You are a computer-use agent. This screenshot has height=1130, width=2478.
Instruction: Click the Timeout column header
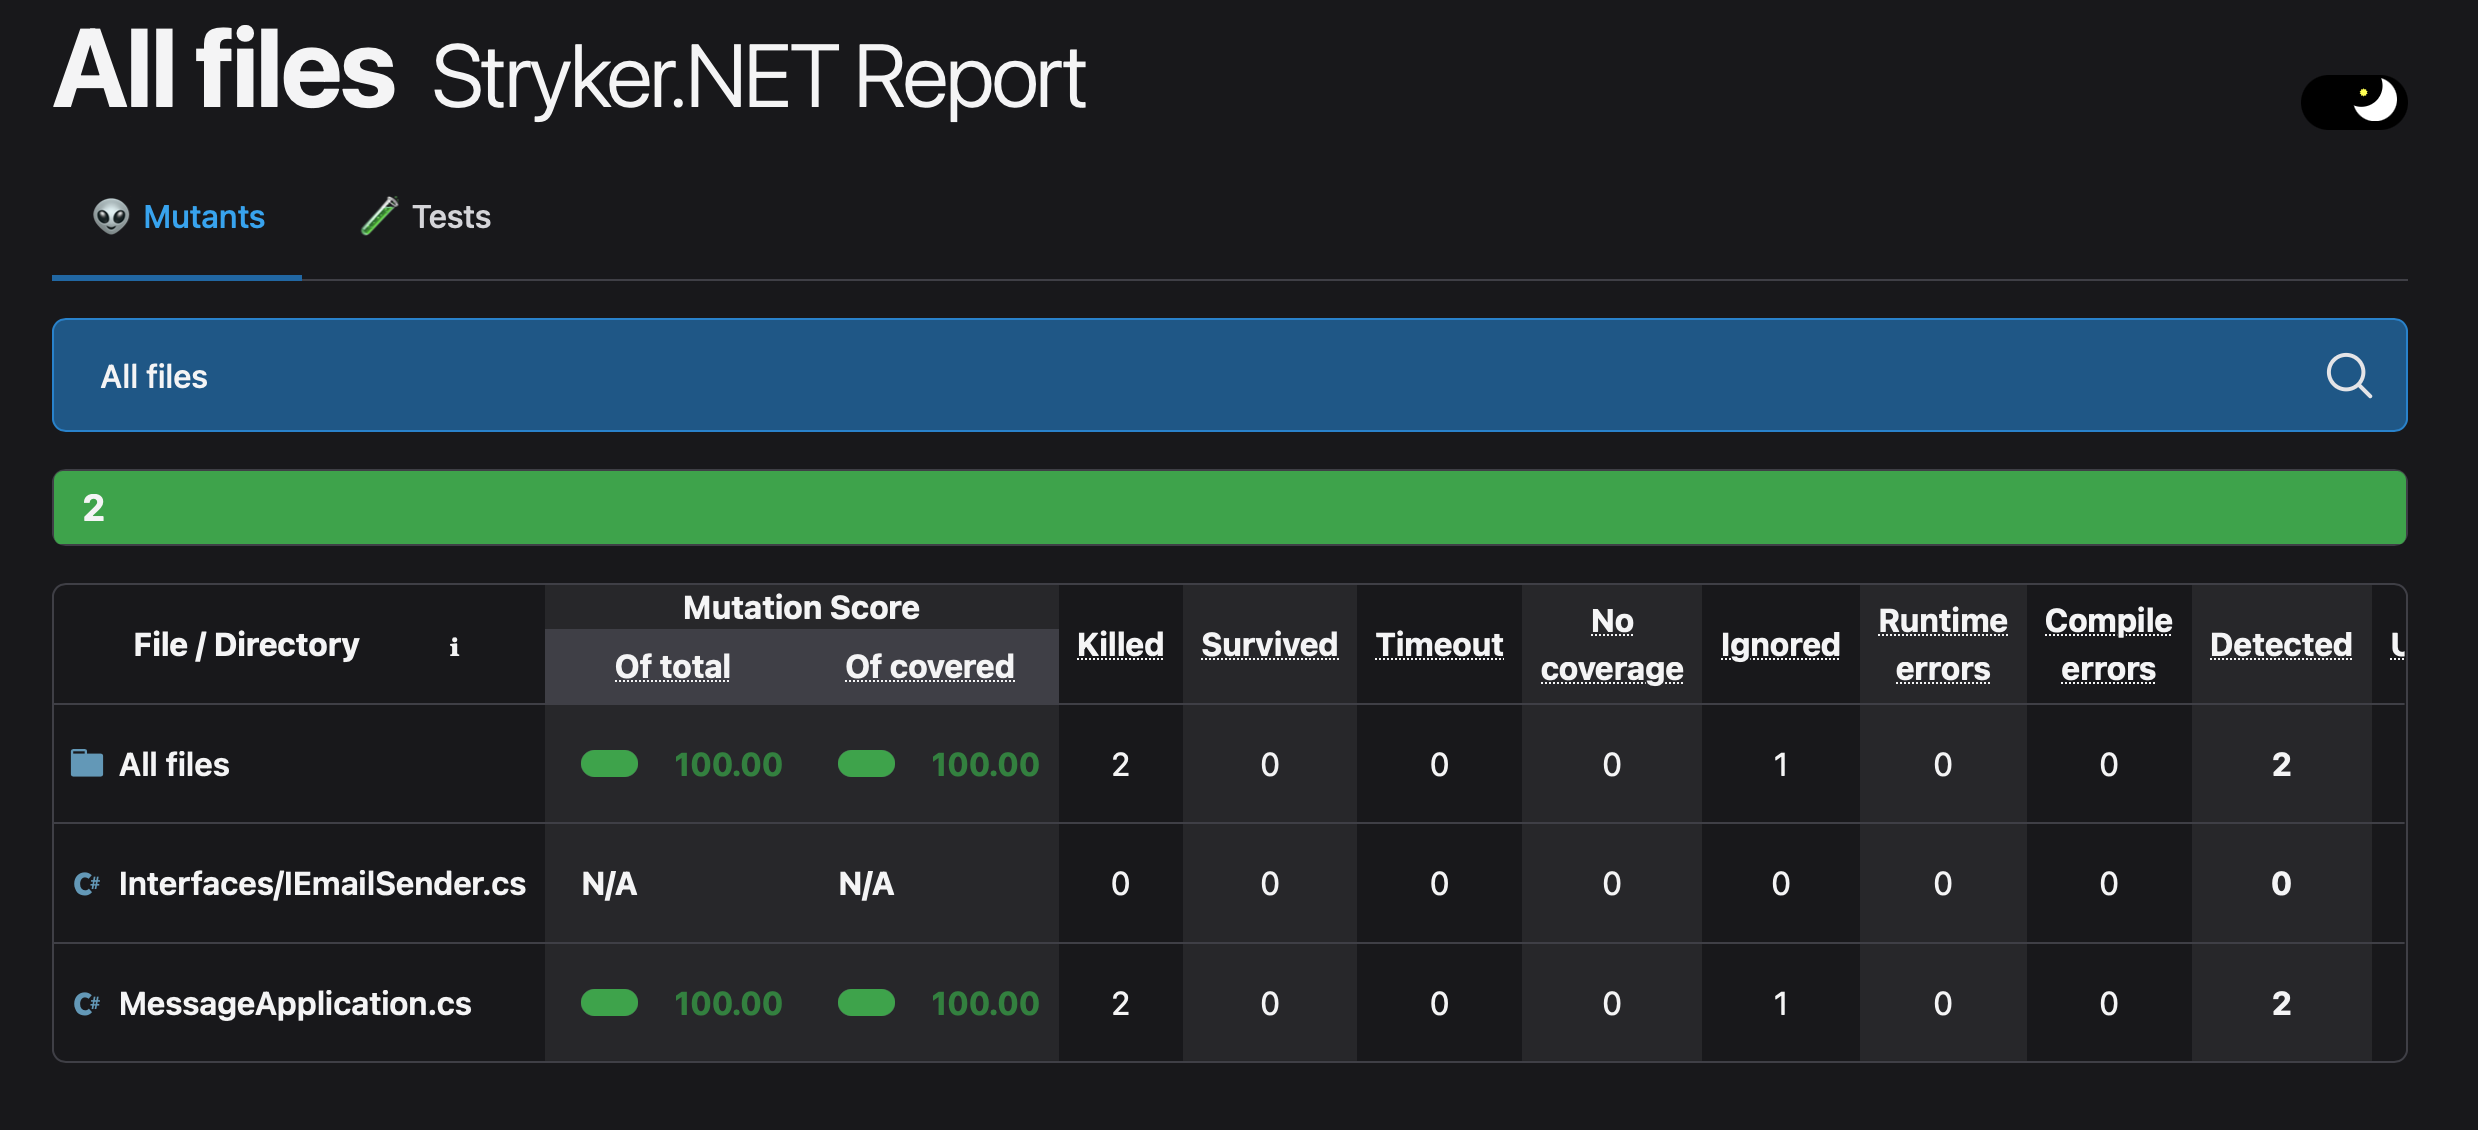click(x=1439, y=645)
